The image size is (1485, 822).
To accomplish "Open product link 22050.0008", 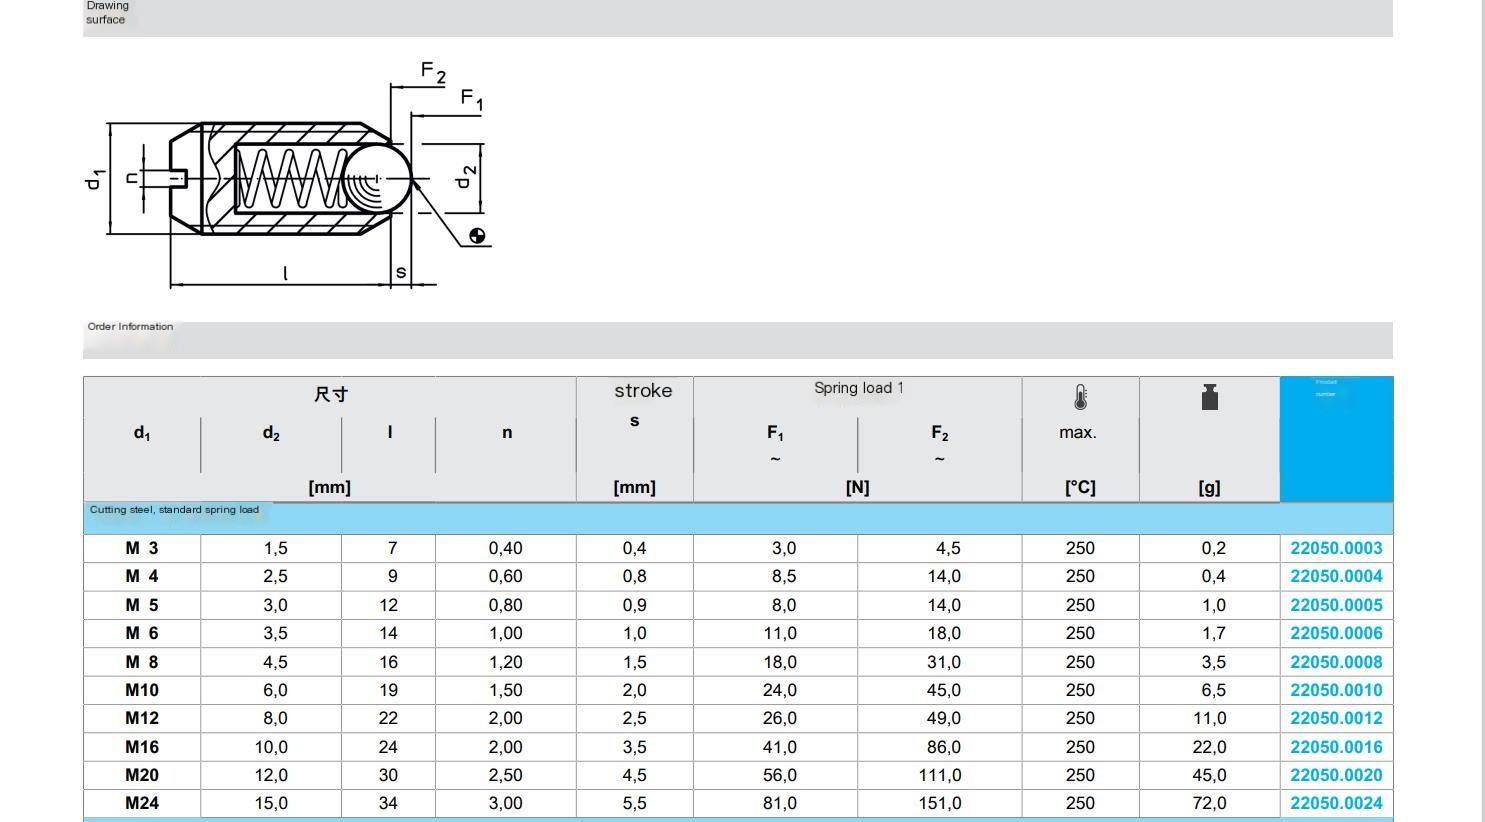I will [x=1336, y=662].
